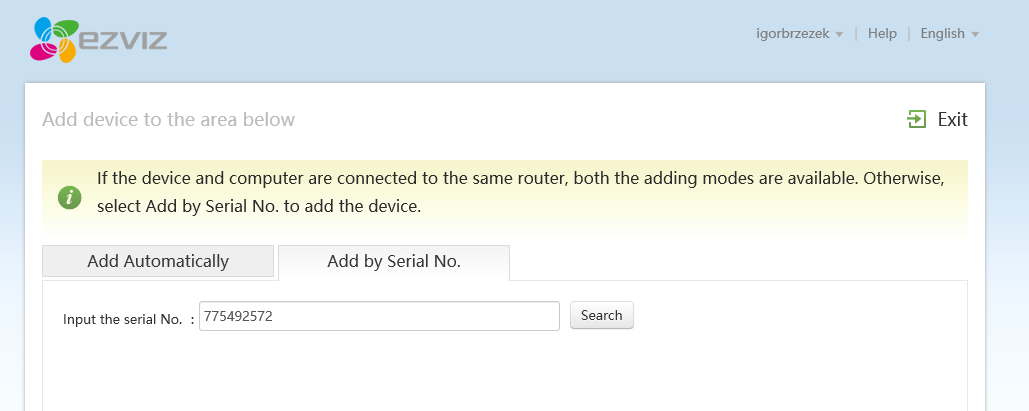
Task: Click the 'Input the serial No.' label
Action: coord(123,319)
